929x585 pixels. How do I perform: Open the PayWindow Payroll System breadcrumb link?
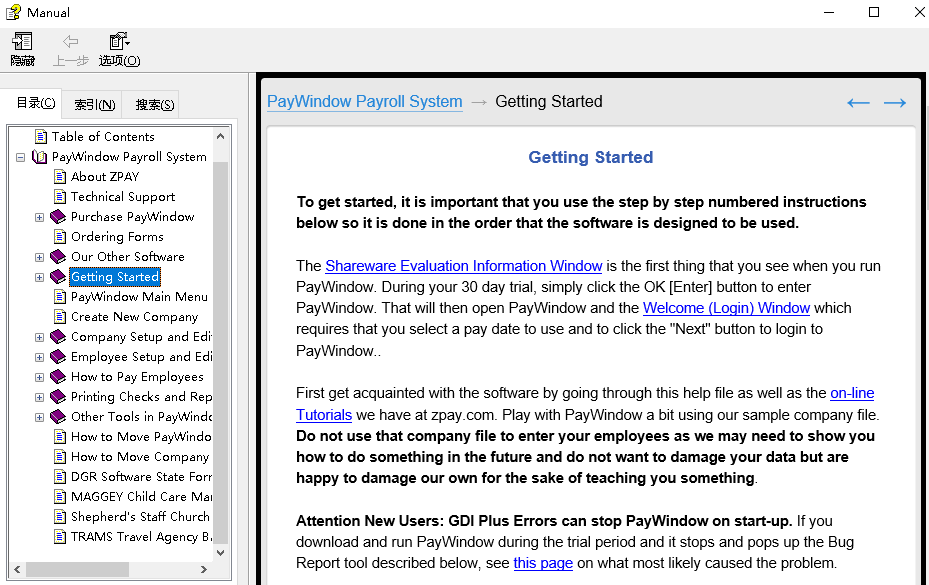[x=364, y=101]
